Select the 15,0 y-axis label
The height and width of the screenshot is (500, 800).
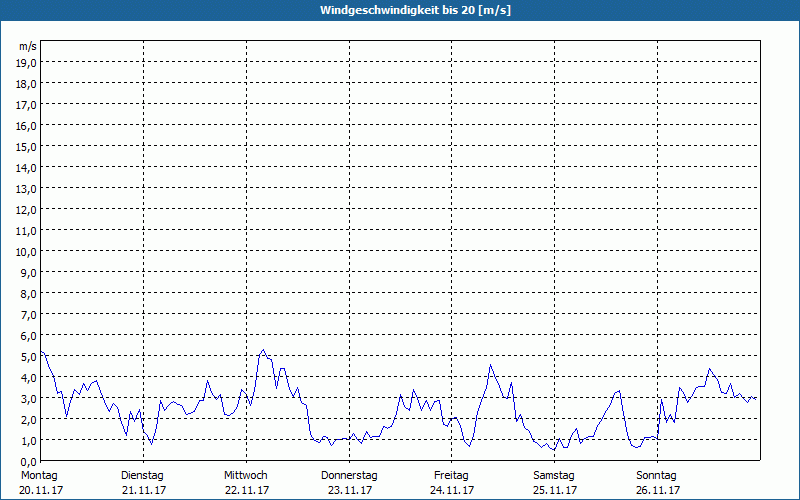(x=27, y=147)
